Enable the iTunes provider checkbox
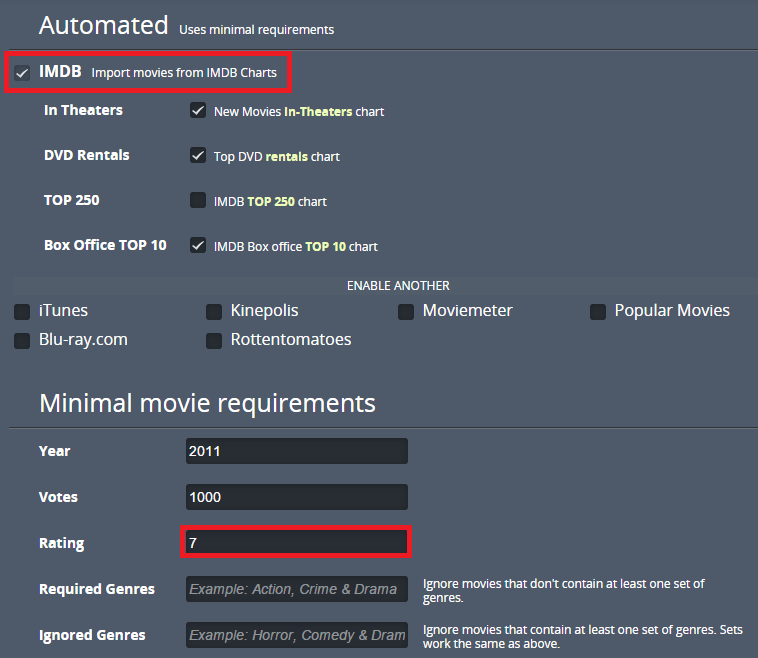 point(22,312)
